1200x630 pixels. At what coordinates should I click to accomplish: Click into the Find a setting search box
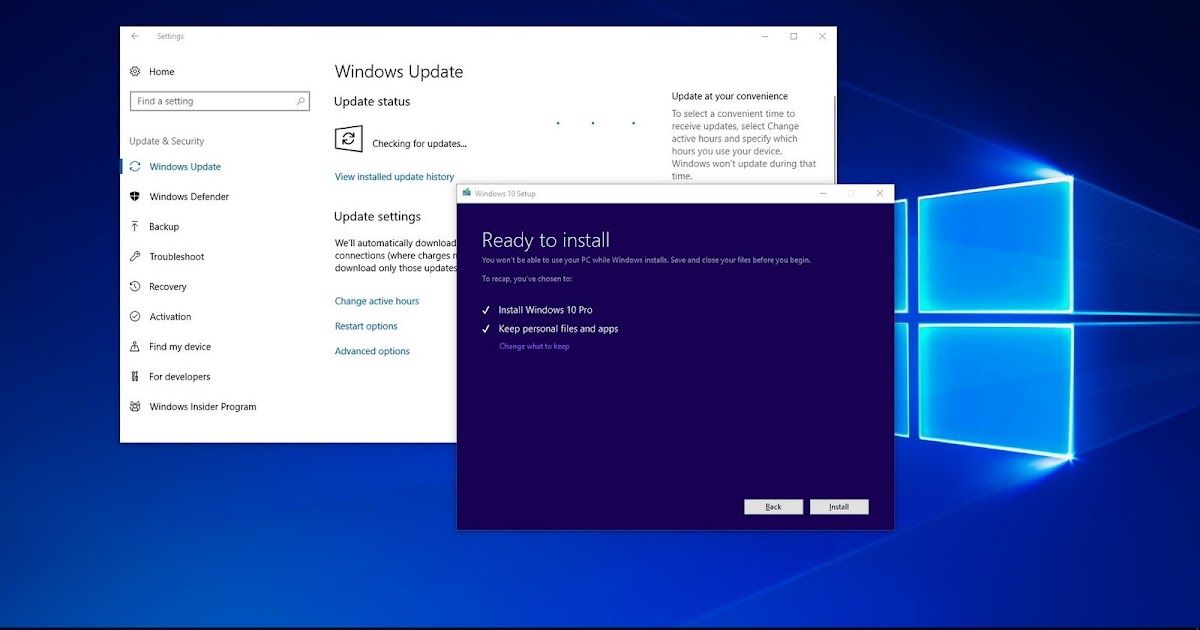(x=220, y=101)
